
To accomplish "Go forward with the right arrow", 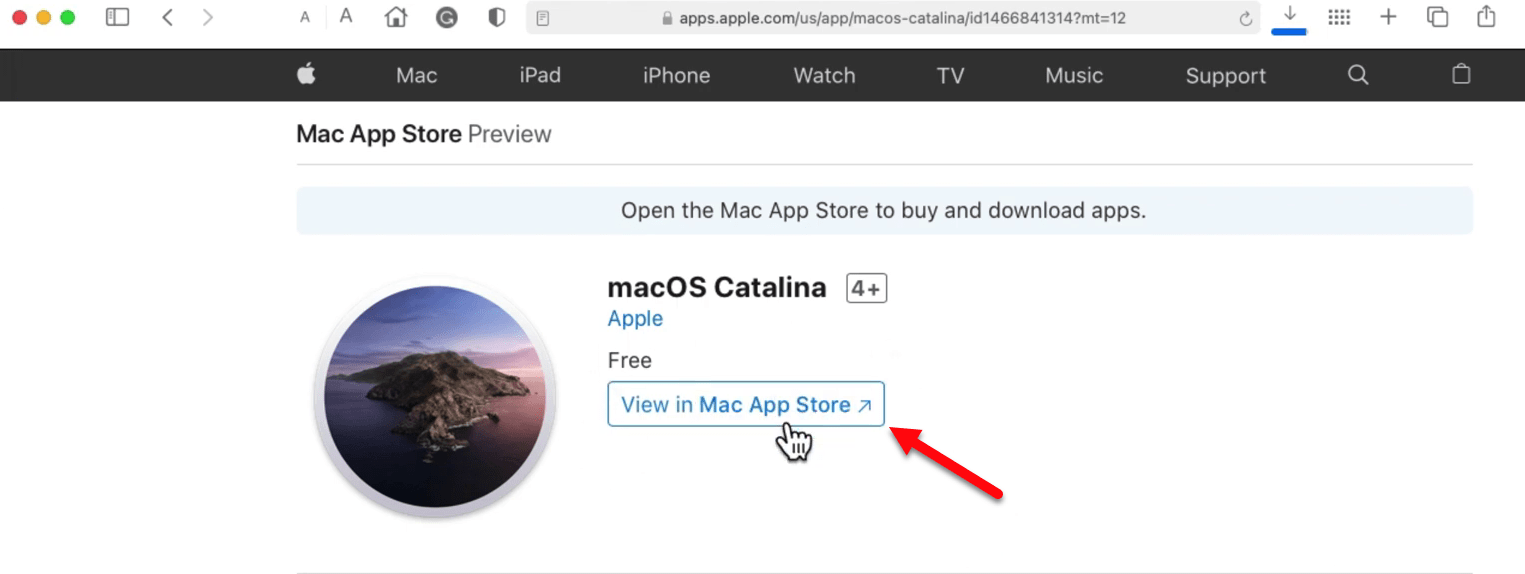I will click(207, 17).
